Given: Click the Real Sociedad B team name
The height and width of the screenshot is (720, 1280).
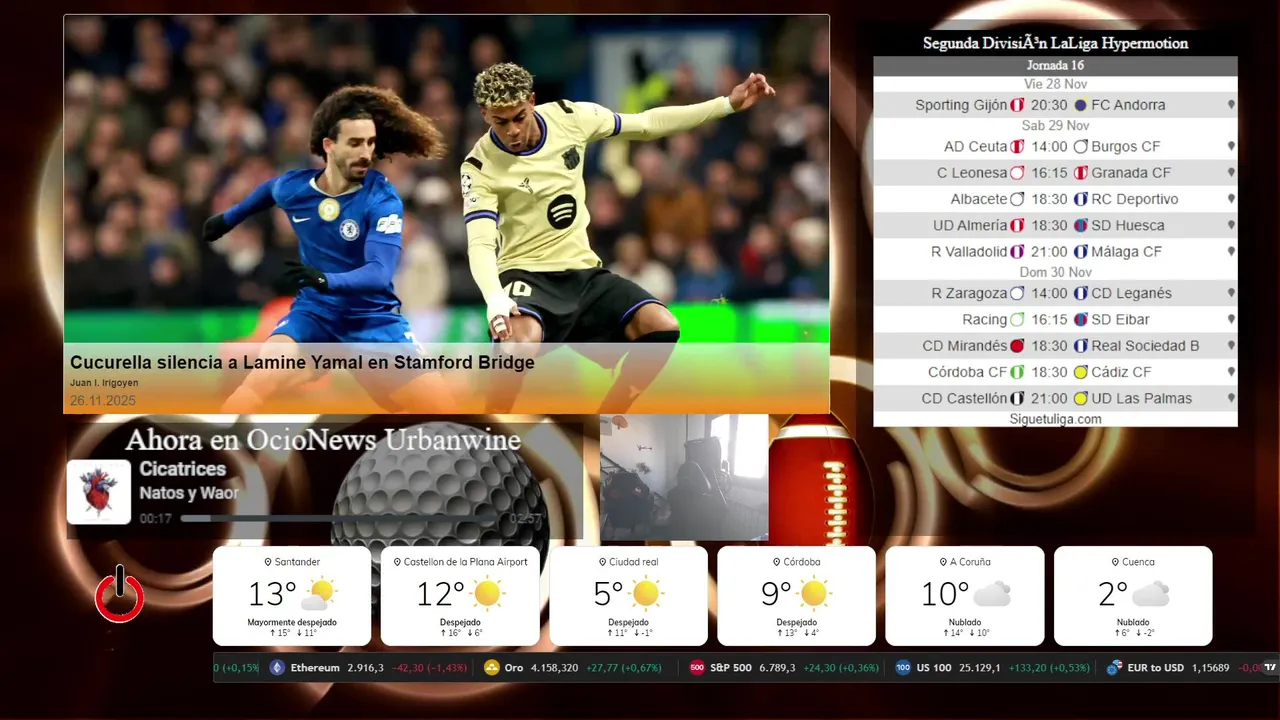Looking at the screenshot, I should click(1145, 346).
